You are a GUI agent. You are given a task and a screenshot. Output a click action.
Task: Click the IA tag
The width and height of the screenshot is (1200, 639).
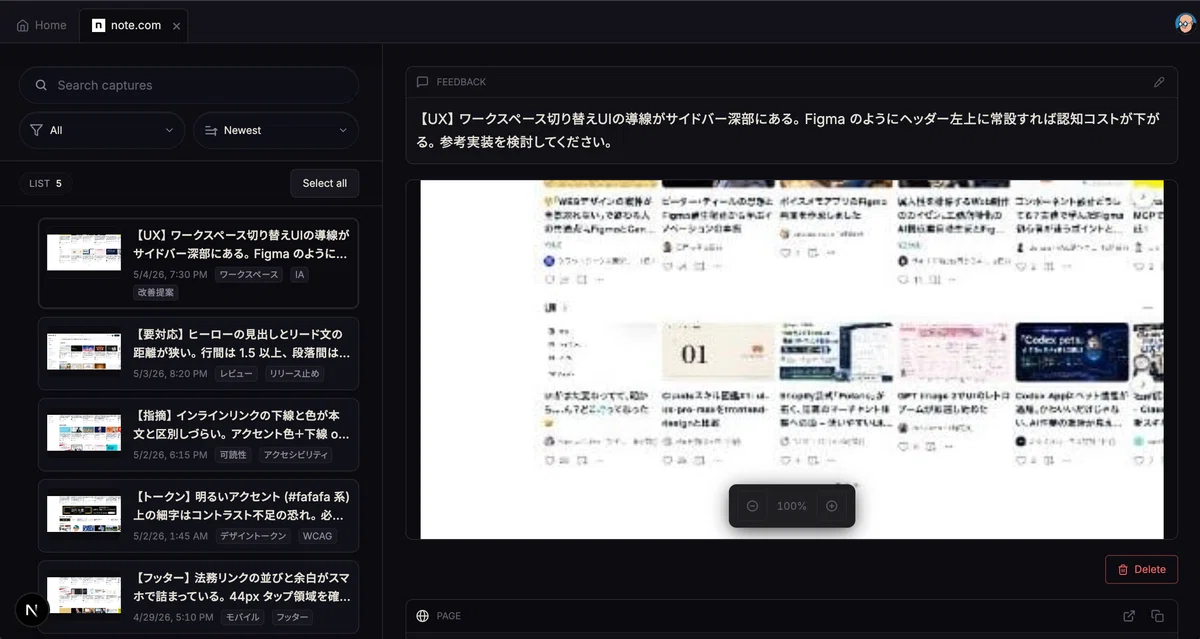[x=299, y=274]
